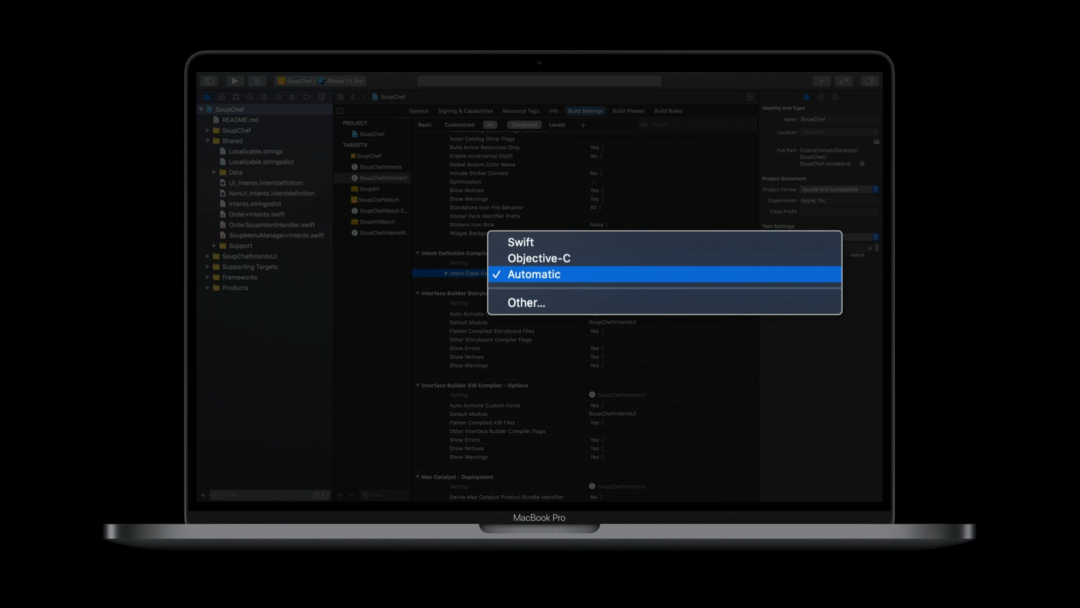
Task: Show the Report navigator
Action: point(322,97)
